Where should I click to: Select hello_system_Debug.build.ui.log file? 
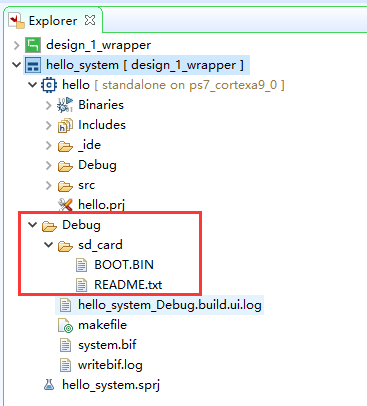point(170,305)
